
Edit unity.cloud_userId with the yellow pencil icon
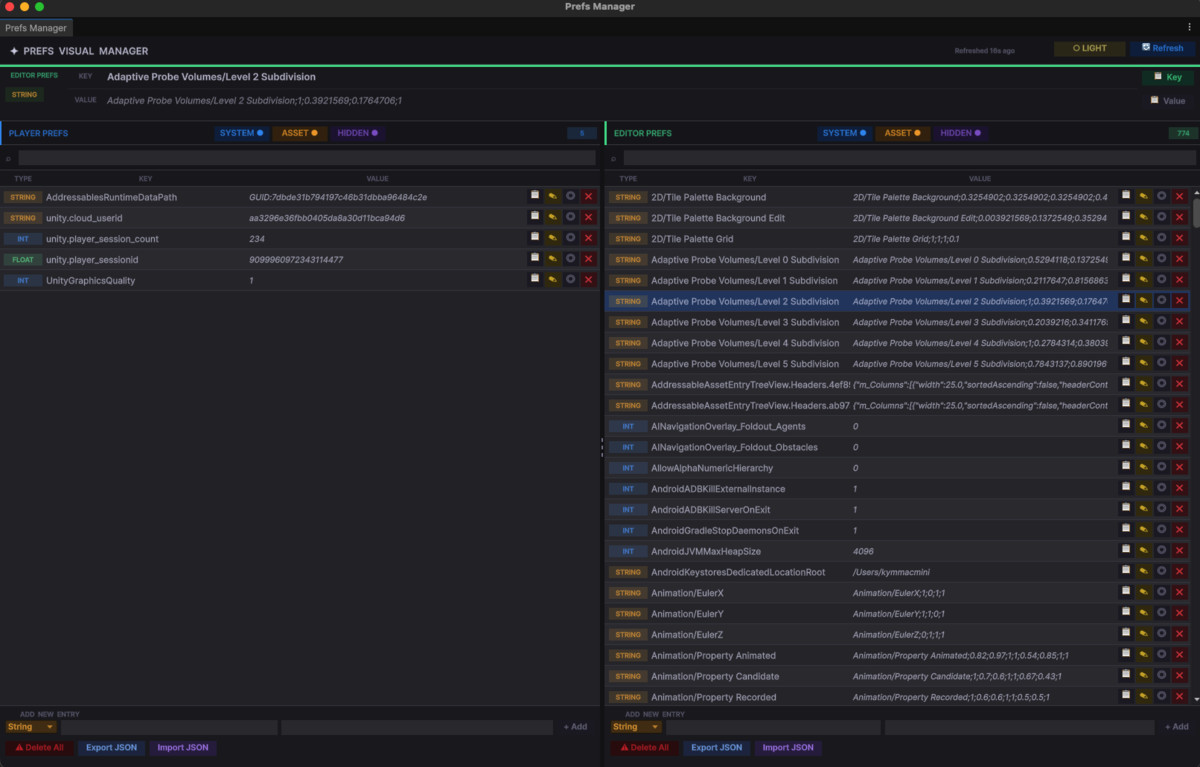pyautogui.click(x=553, y=217)
